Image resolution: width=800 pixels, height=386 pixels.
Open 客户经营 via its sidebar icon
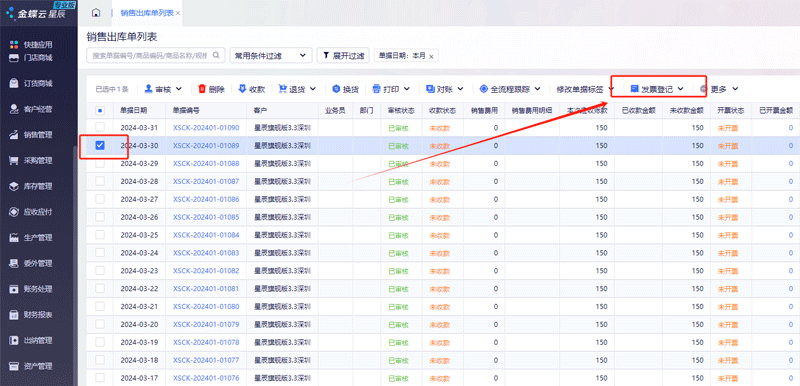pyautogui.click(x=15, y=109)
